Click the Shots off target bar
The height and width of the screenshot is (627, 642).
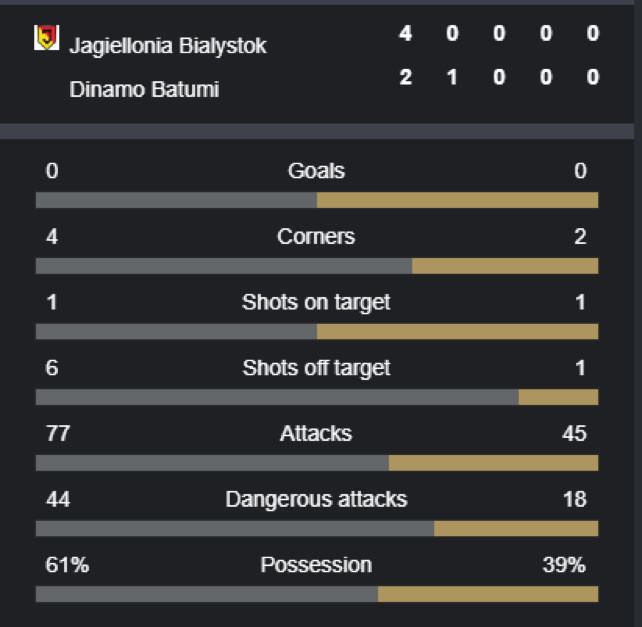click(317, 397)
